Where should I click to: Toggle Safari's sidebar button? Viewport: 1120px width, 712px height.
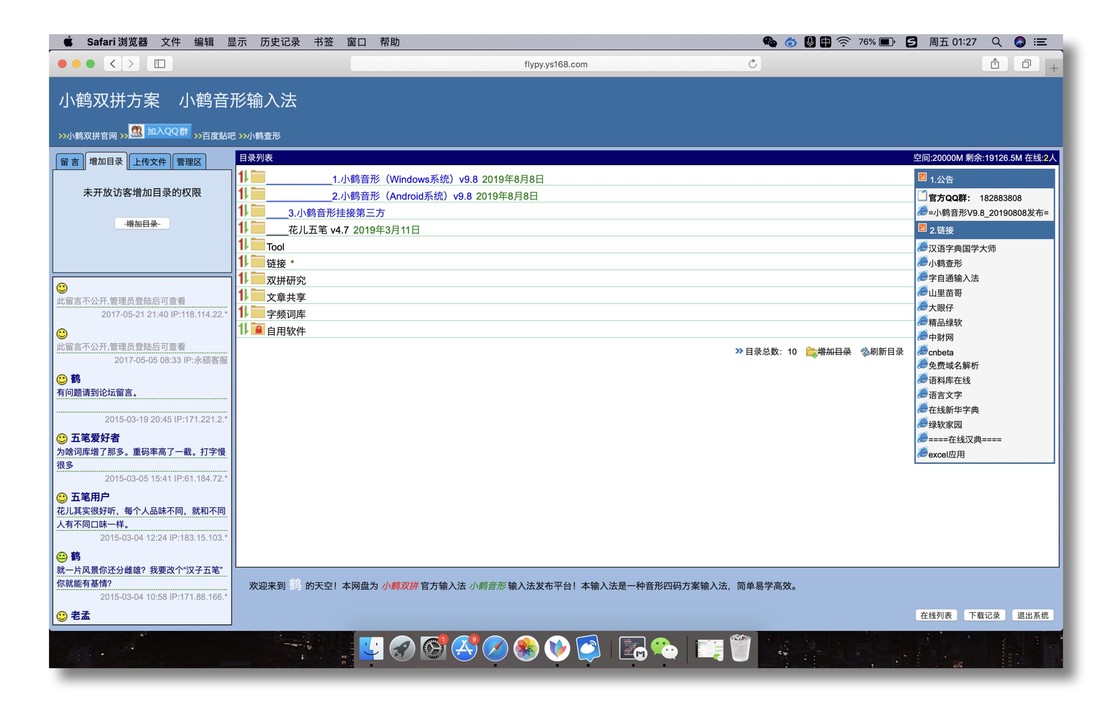pos(159,64)
